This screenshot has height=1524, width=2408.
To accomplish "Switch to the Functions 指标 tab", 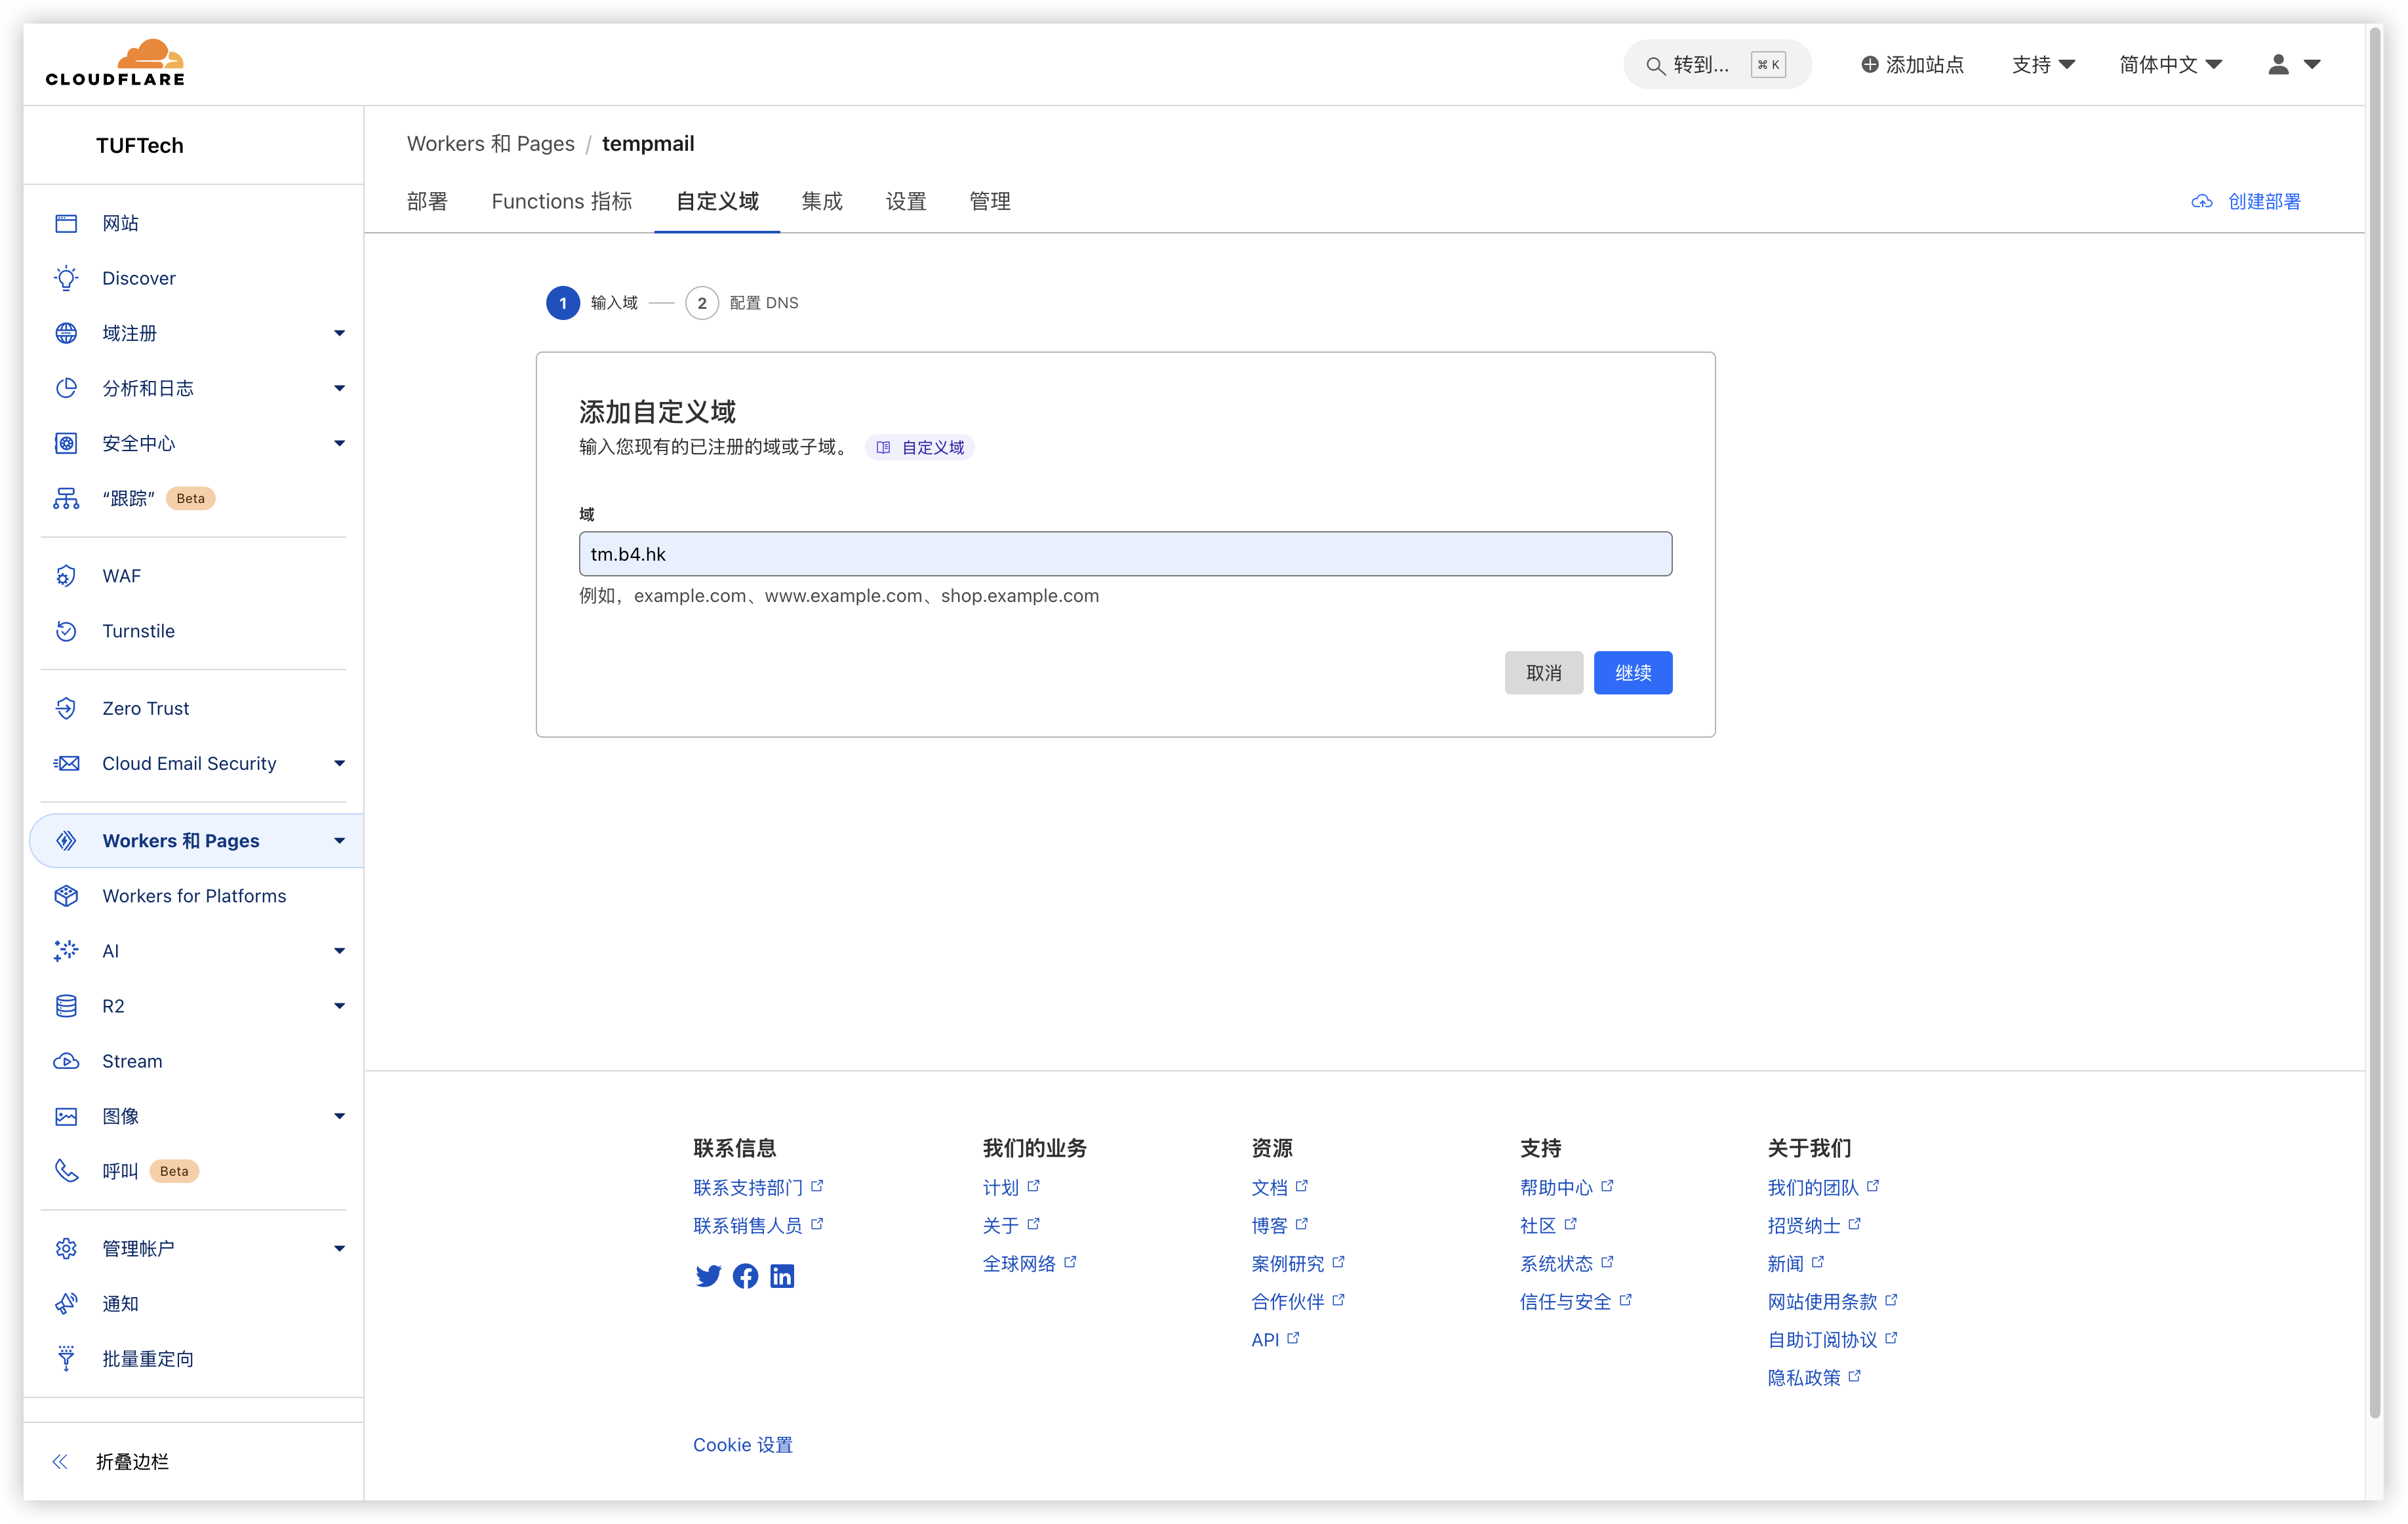I will click(x=561, y=201).
